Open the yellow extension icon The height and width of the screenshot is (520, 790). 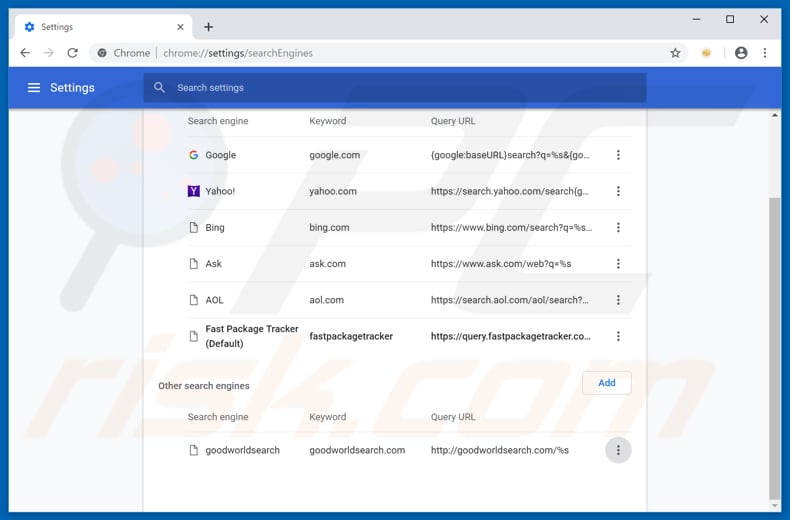tap(706, 53)
